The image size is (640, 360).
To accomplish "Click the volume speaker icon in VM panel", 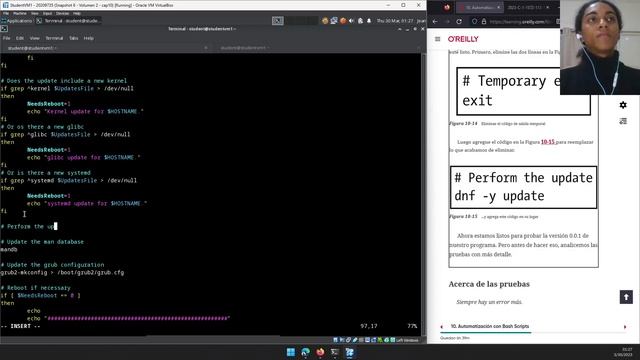I will click(351, 21).
